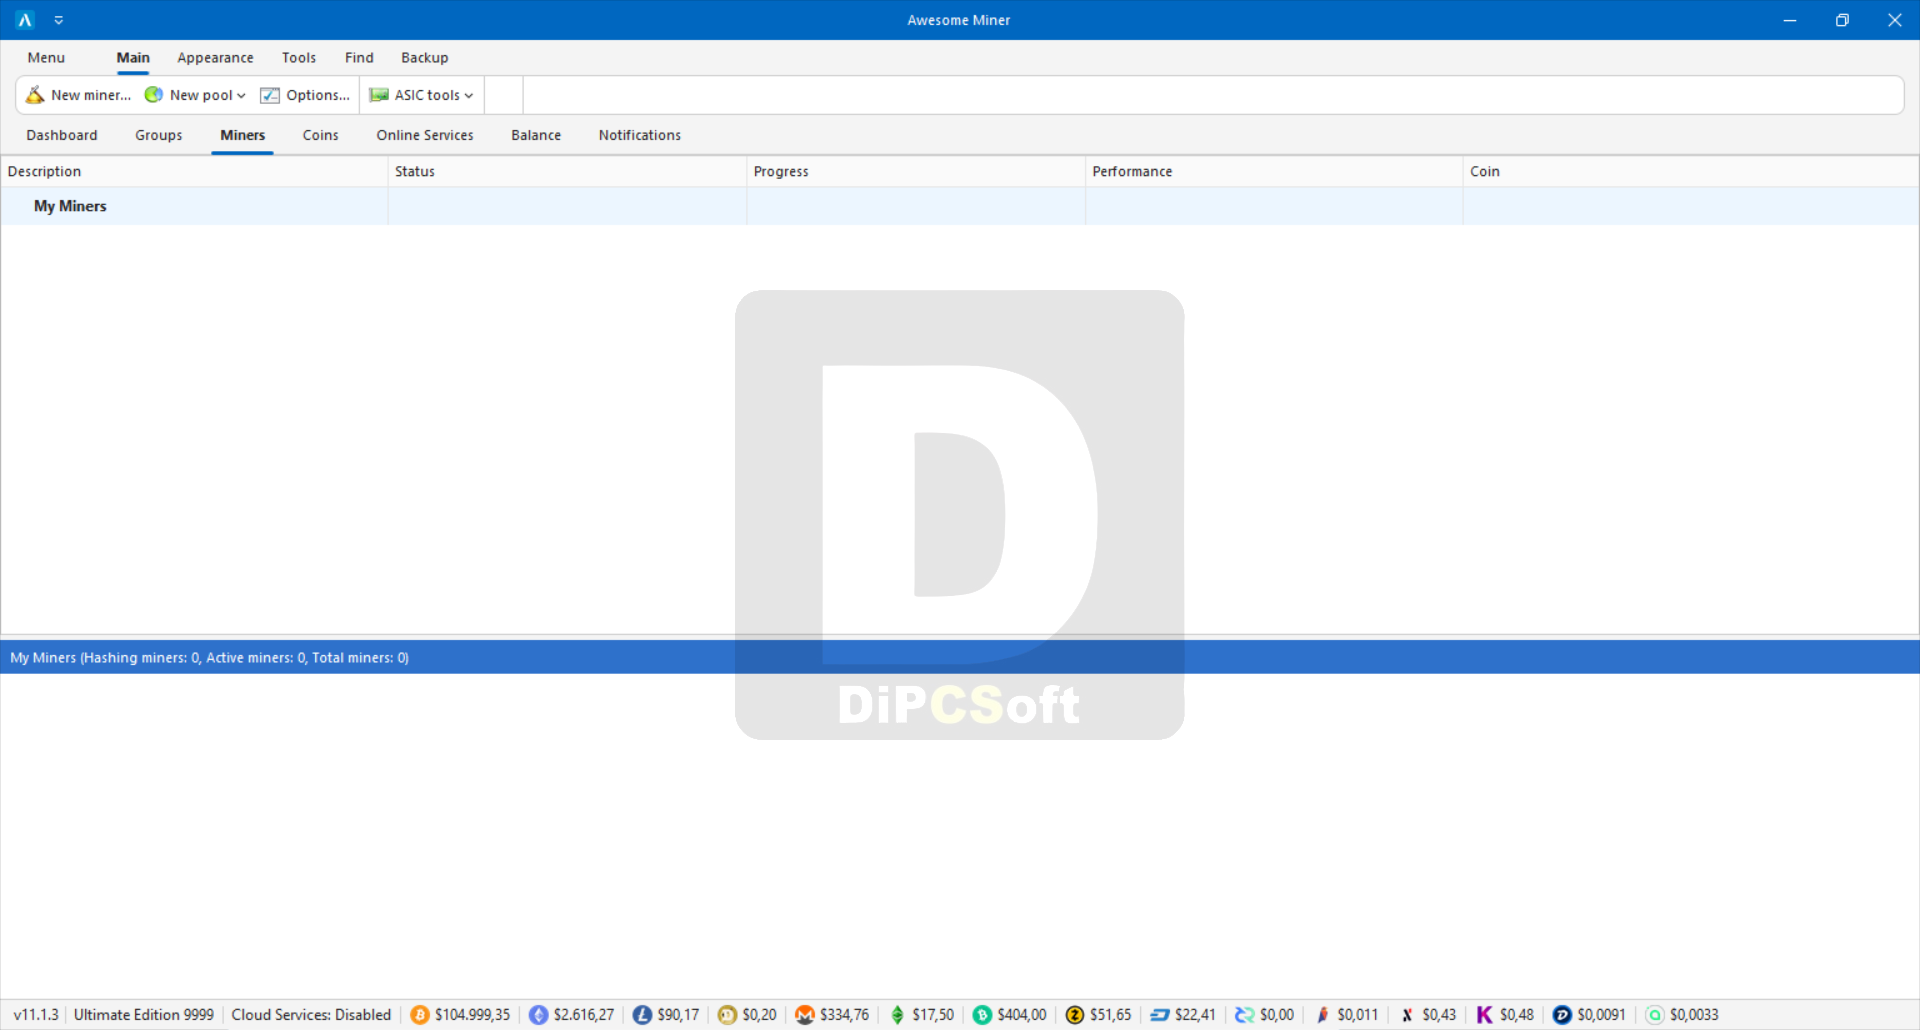Click the Bitcoin Cash icon beside $404,00
Screen dimensions: 1920x1030
click(982, 1015)
